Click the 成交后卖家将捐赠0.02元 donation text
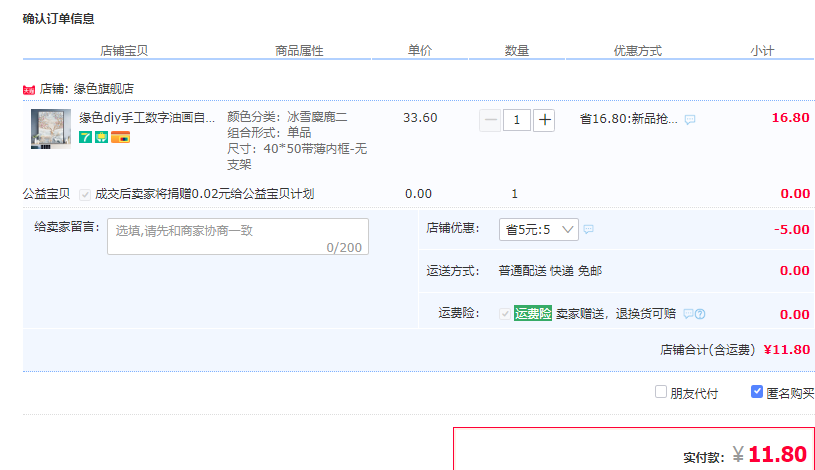This screenshot has width=815, height=470. (x=204, y=194)
